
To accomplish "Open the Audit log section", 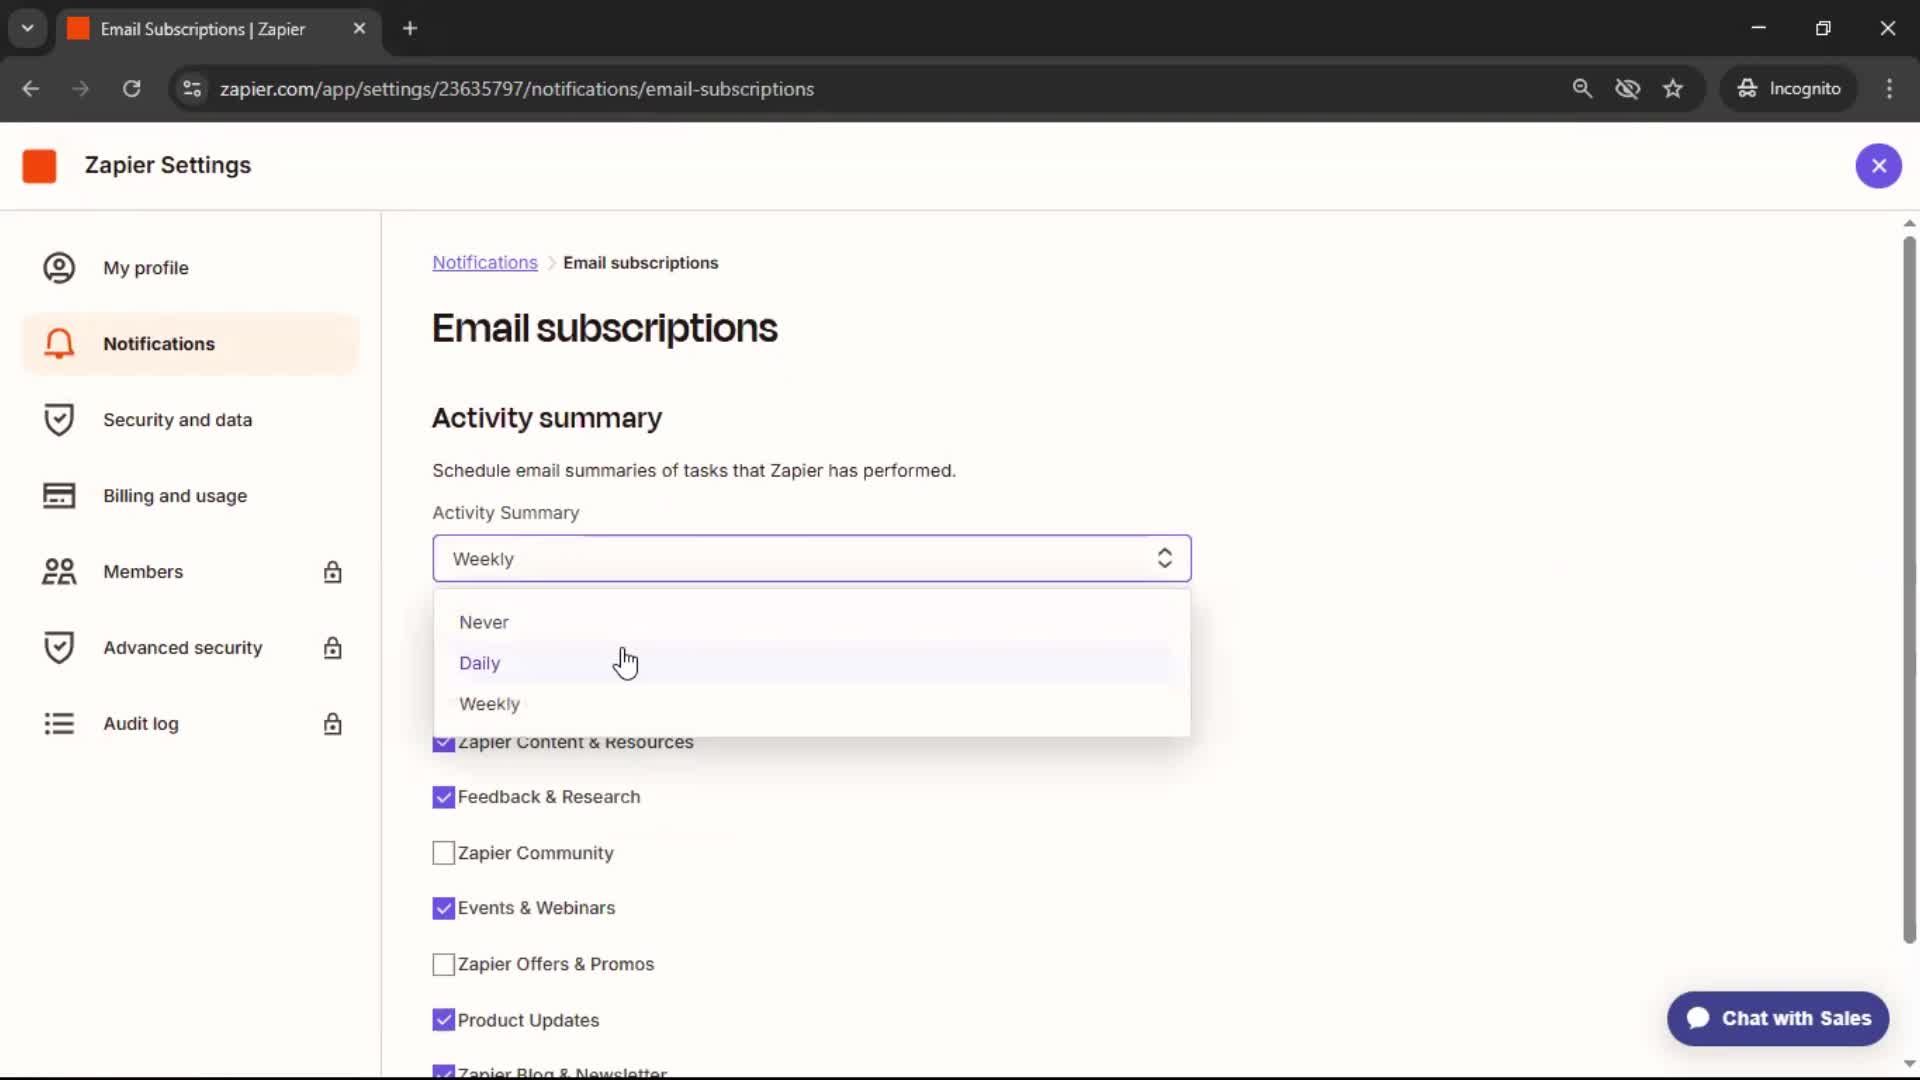I will point(190,724).
